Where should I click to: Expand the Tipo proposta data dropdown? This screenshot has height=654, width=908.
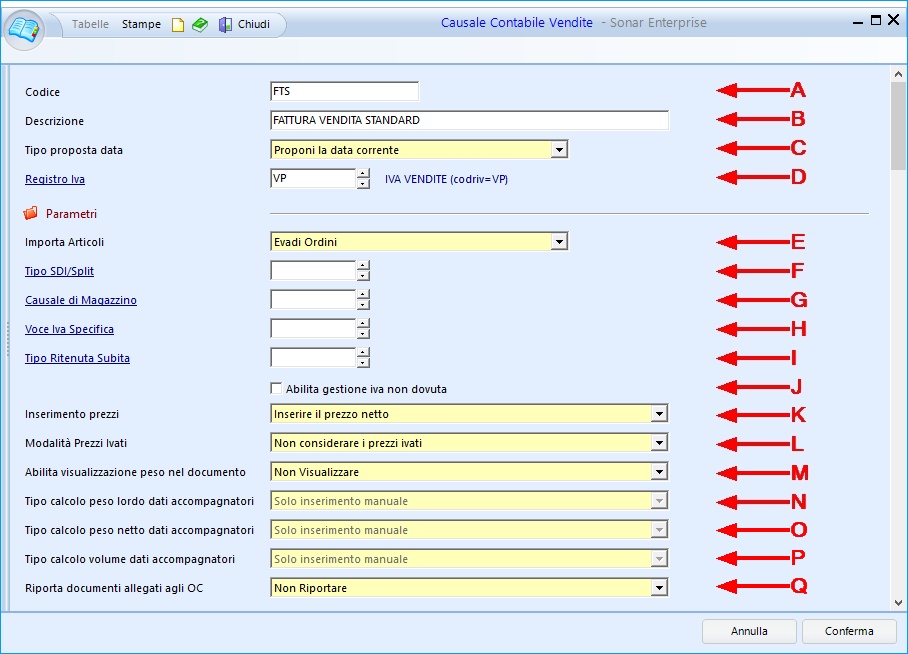click(x=559, y=150)
